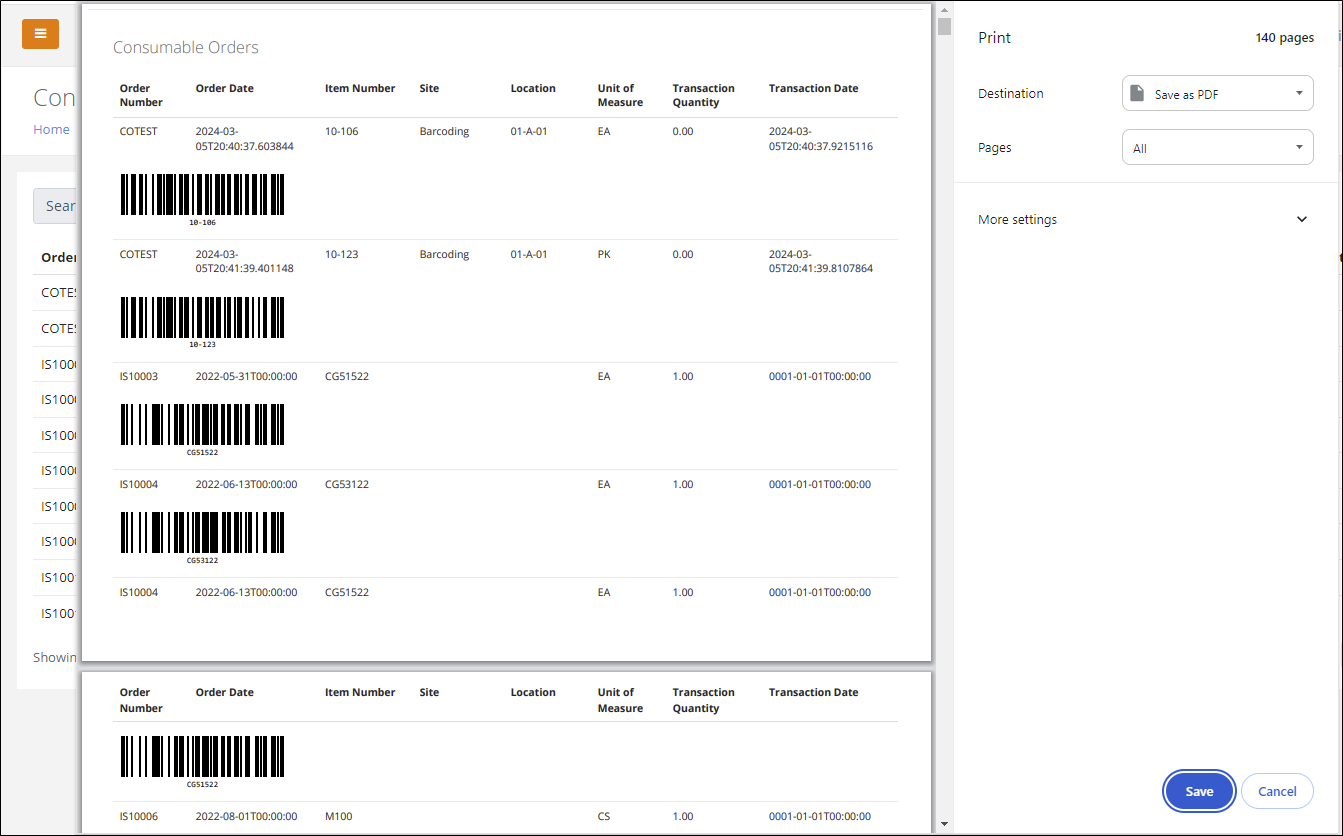Click the Pages label
Screen dimensions: 1343x836
click(x=994, y=148)
